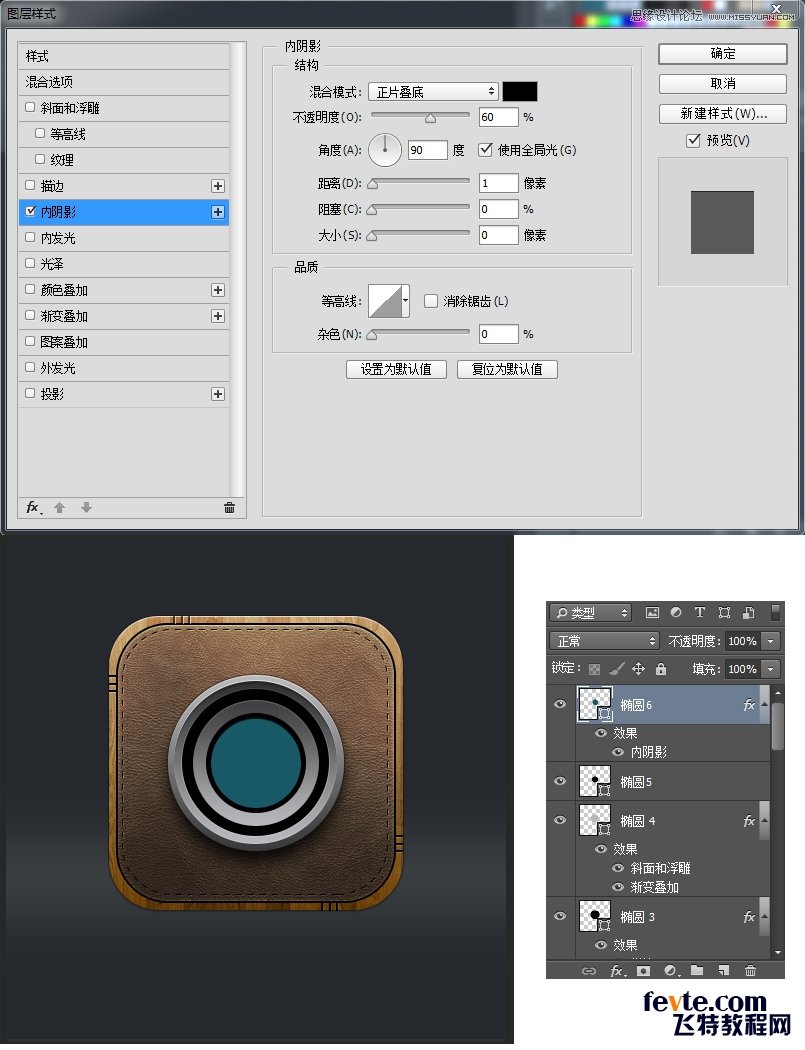805x1050 pixels.
Task: Click 距离 slider handle
Action: pos(372,184)
